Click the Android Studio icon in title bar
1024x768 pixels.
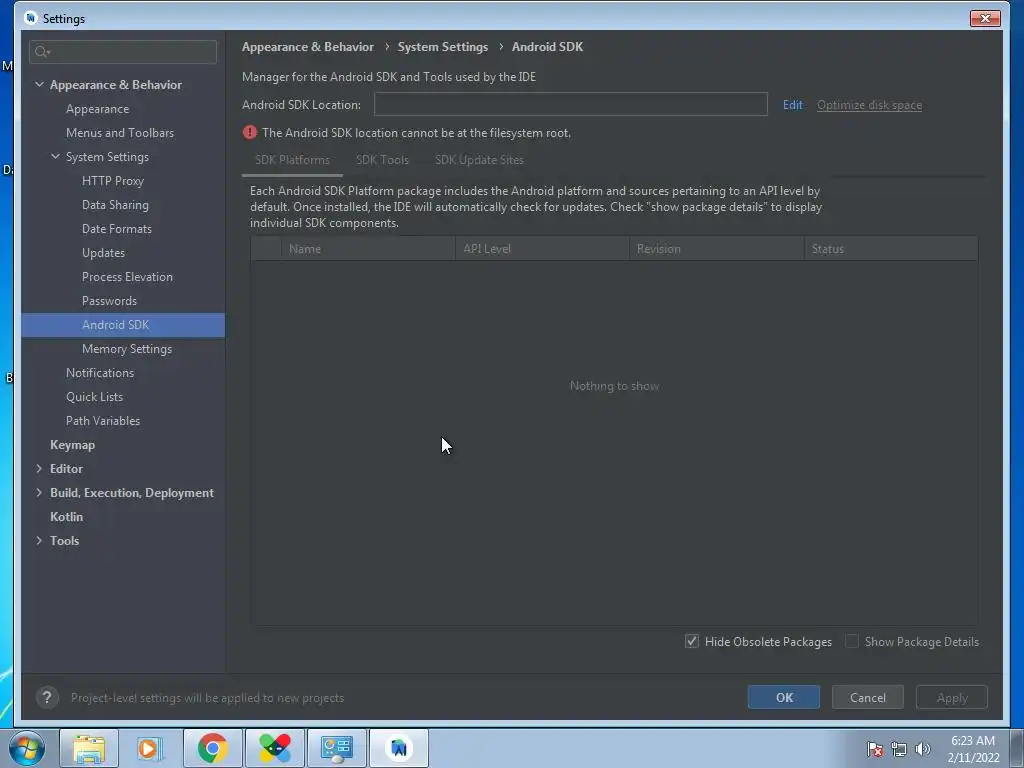(30, 18)
